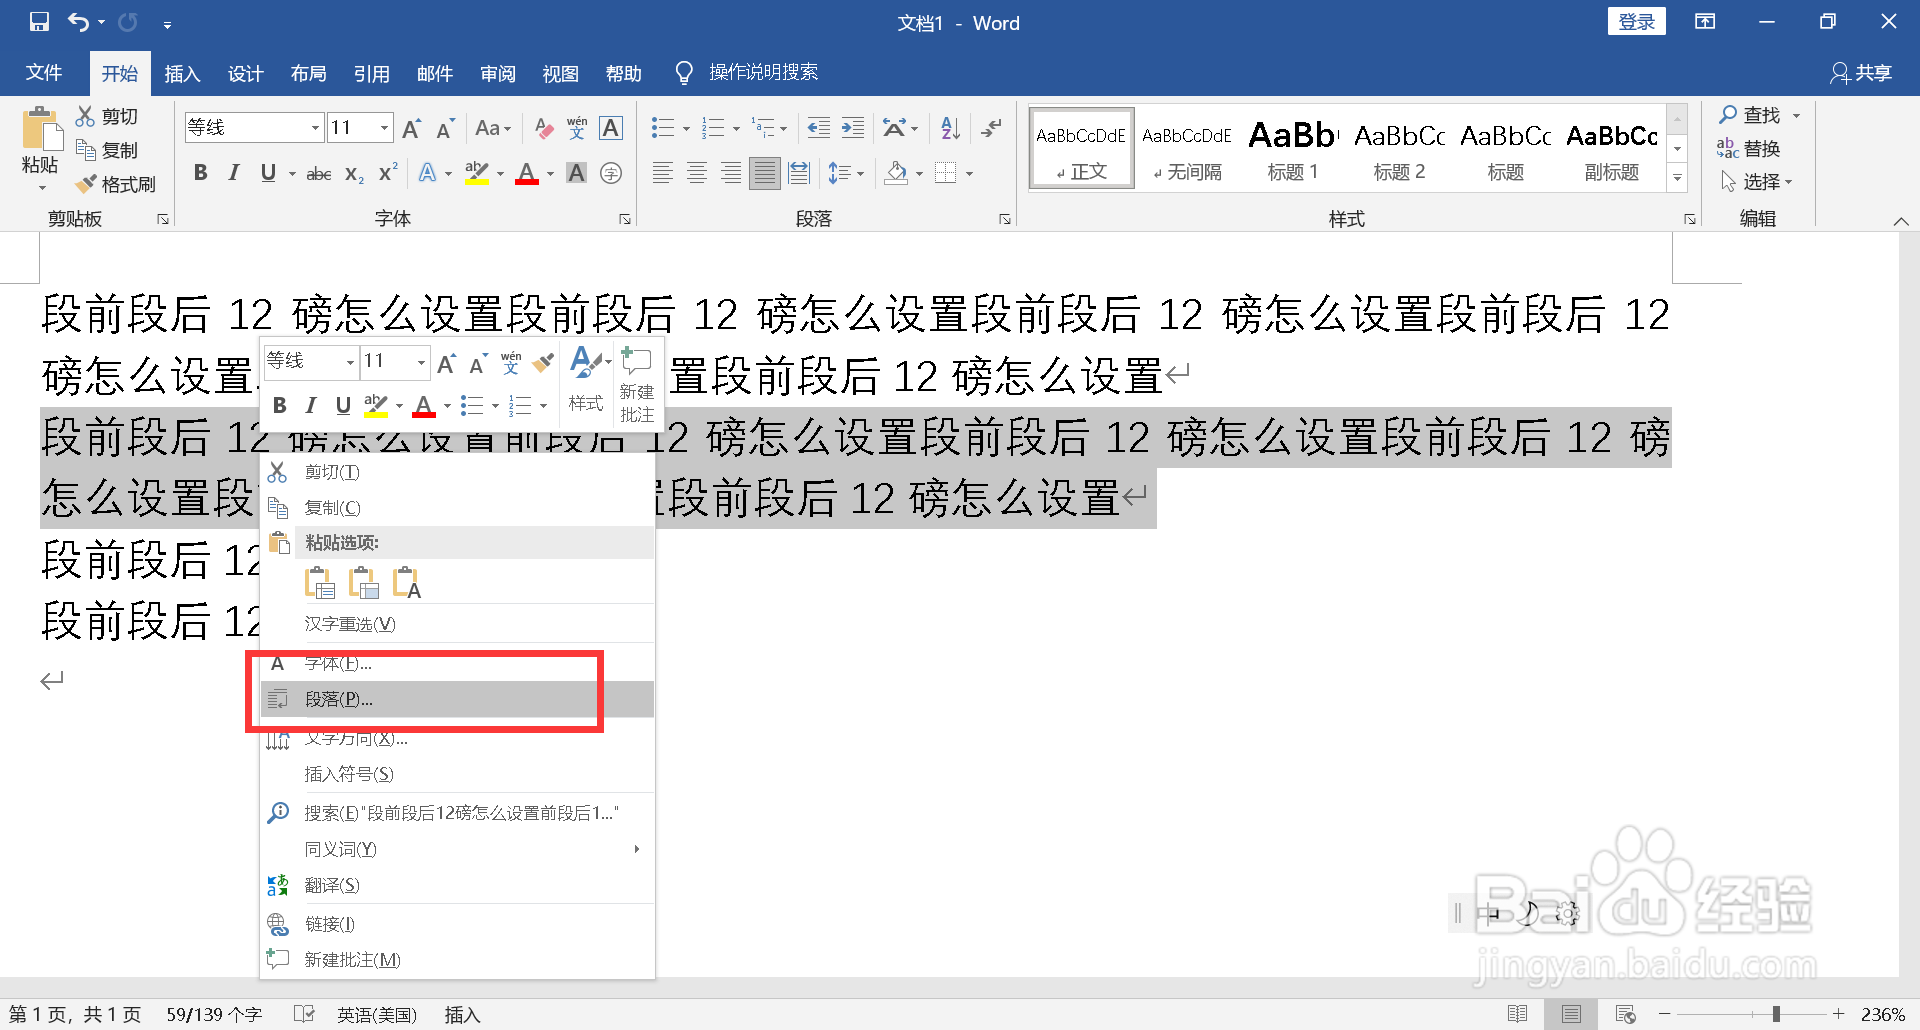Image resolution: width=1920 pixels, height=1030 pixels.
Task: Click Keep Source Formatting paste option icon
Action: 320,582
